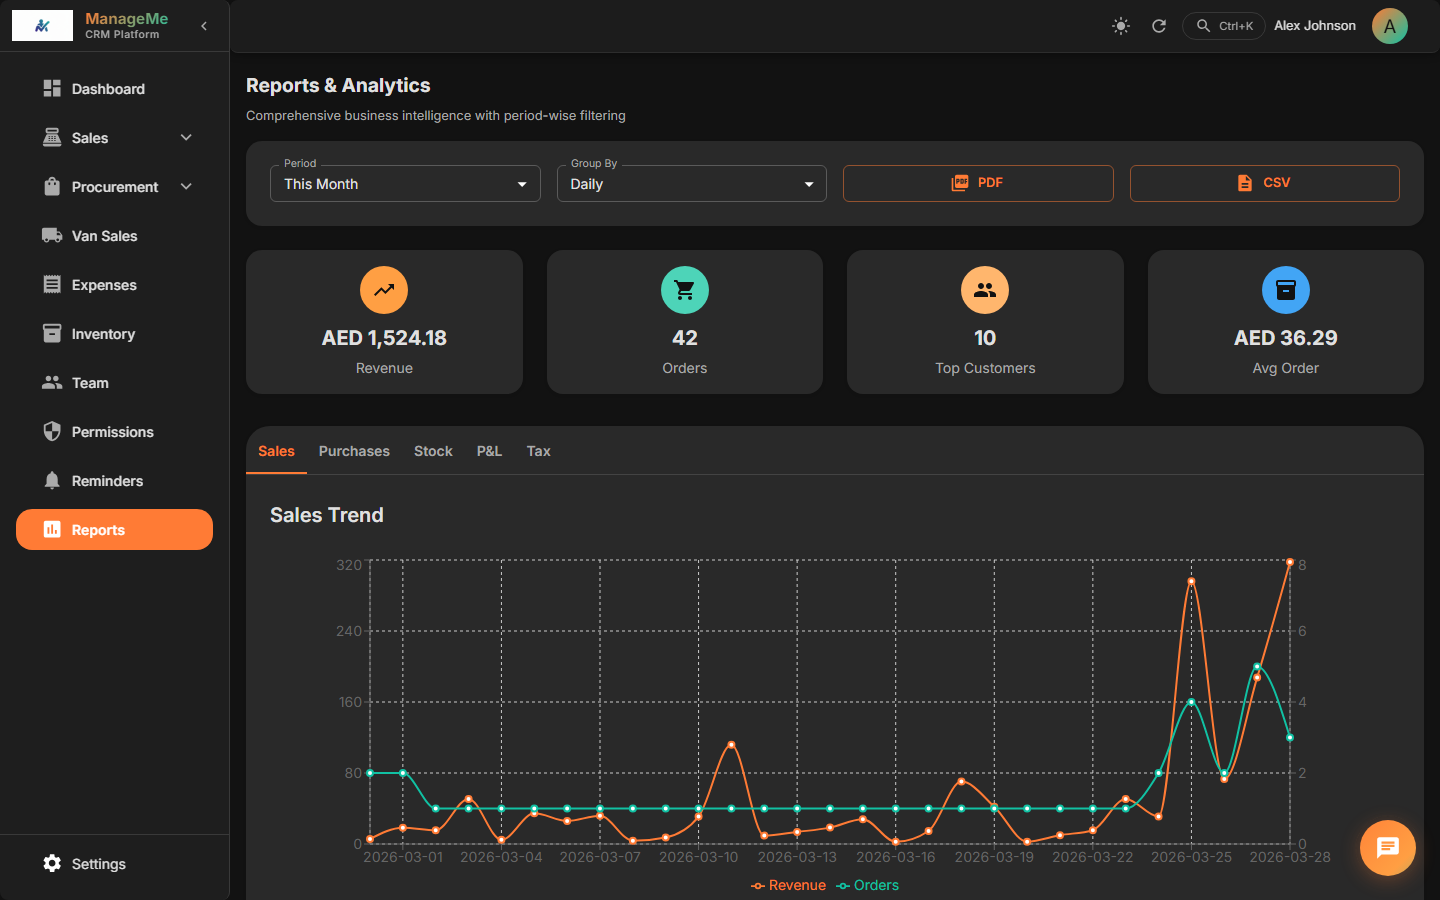1440x900 pixels.
Task: Export report as PDF
Action: [x=977, y=183]
